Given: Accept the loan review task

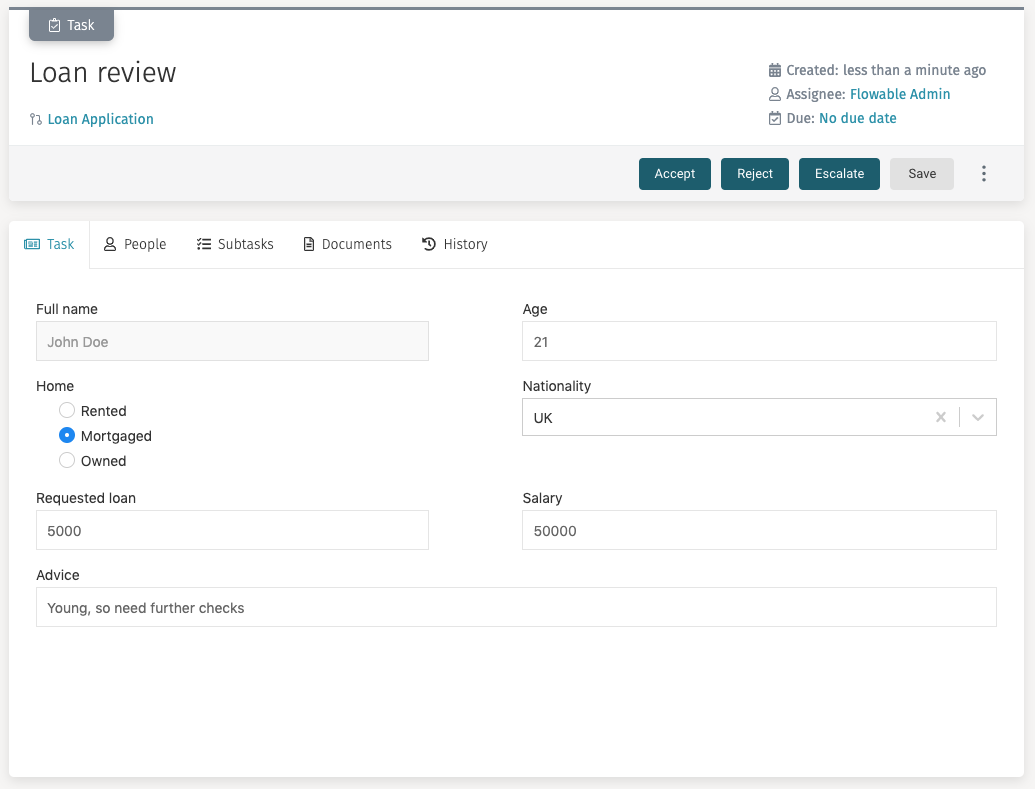Looking at the screenshot, I should tap(674, 173).
